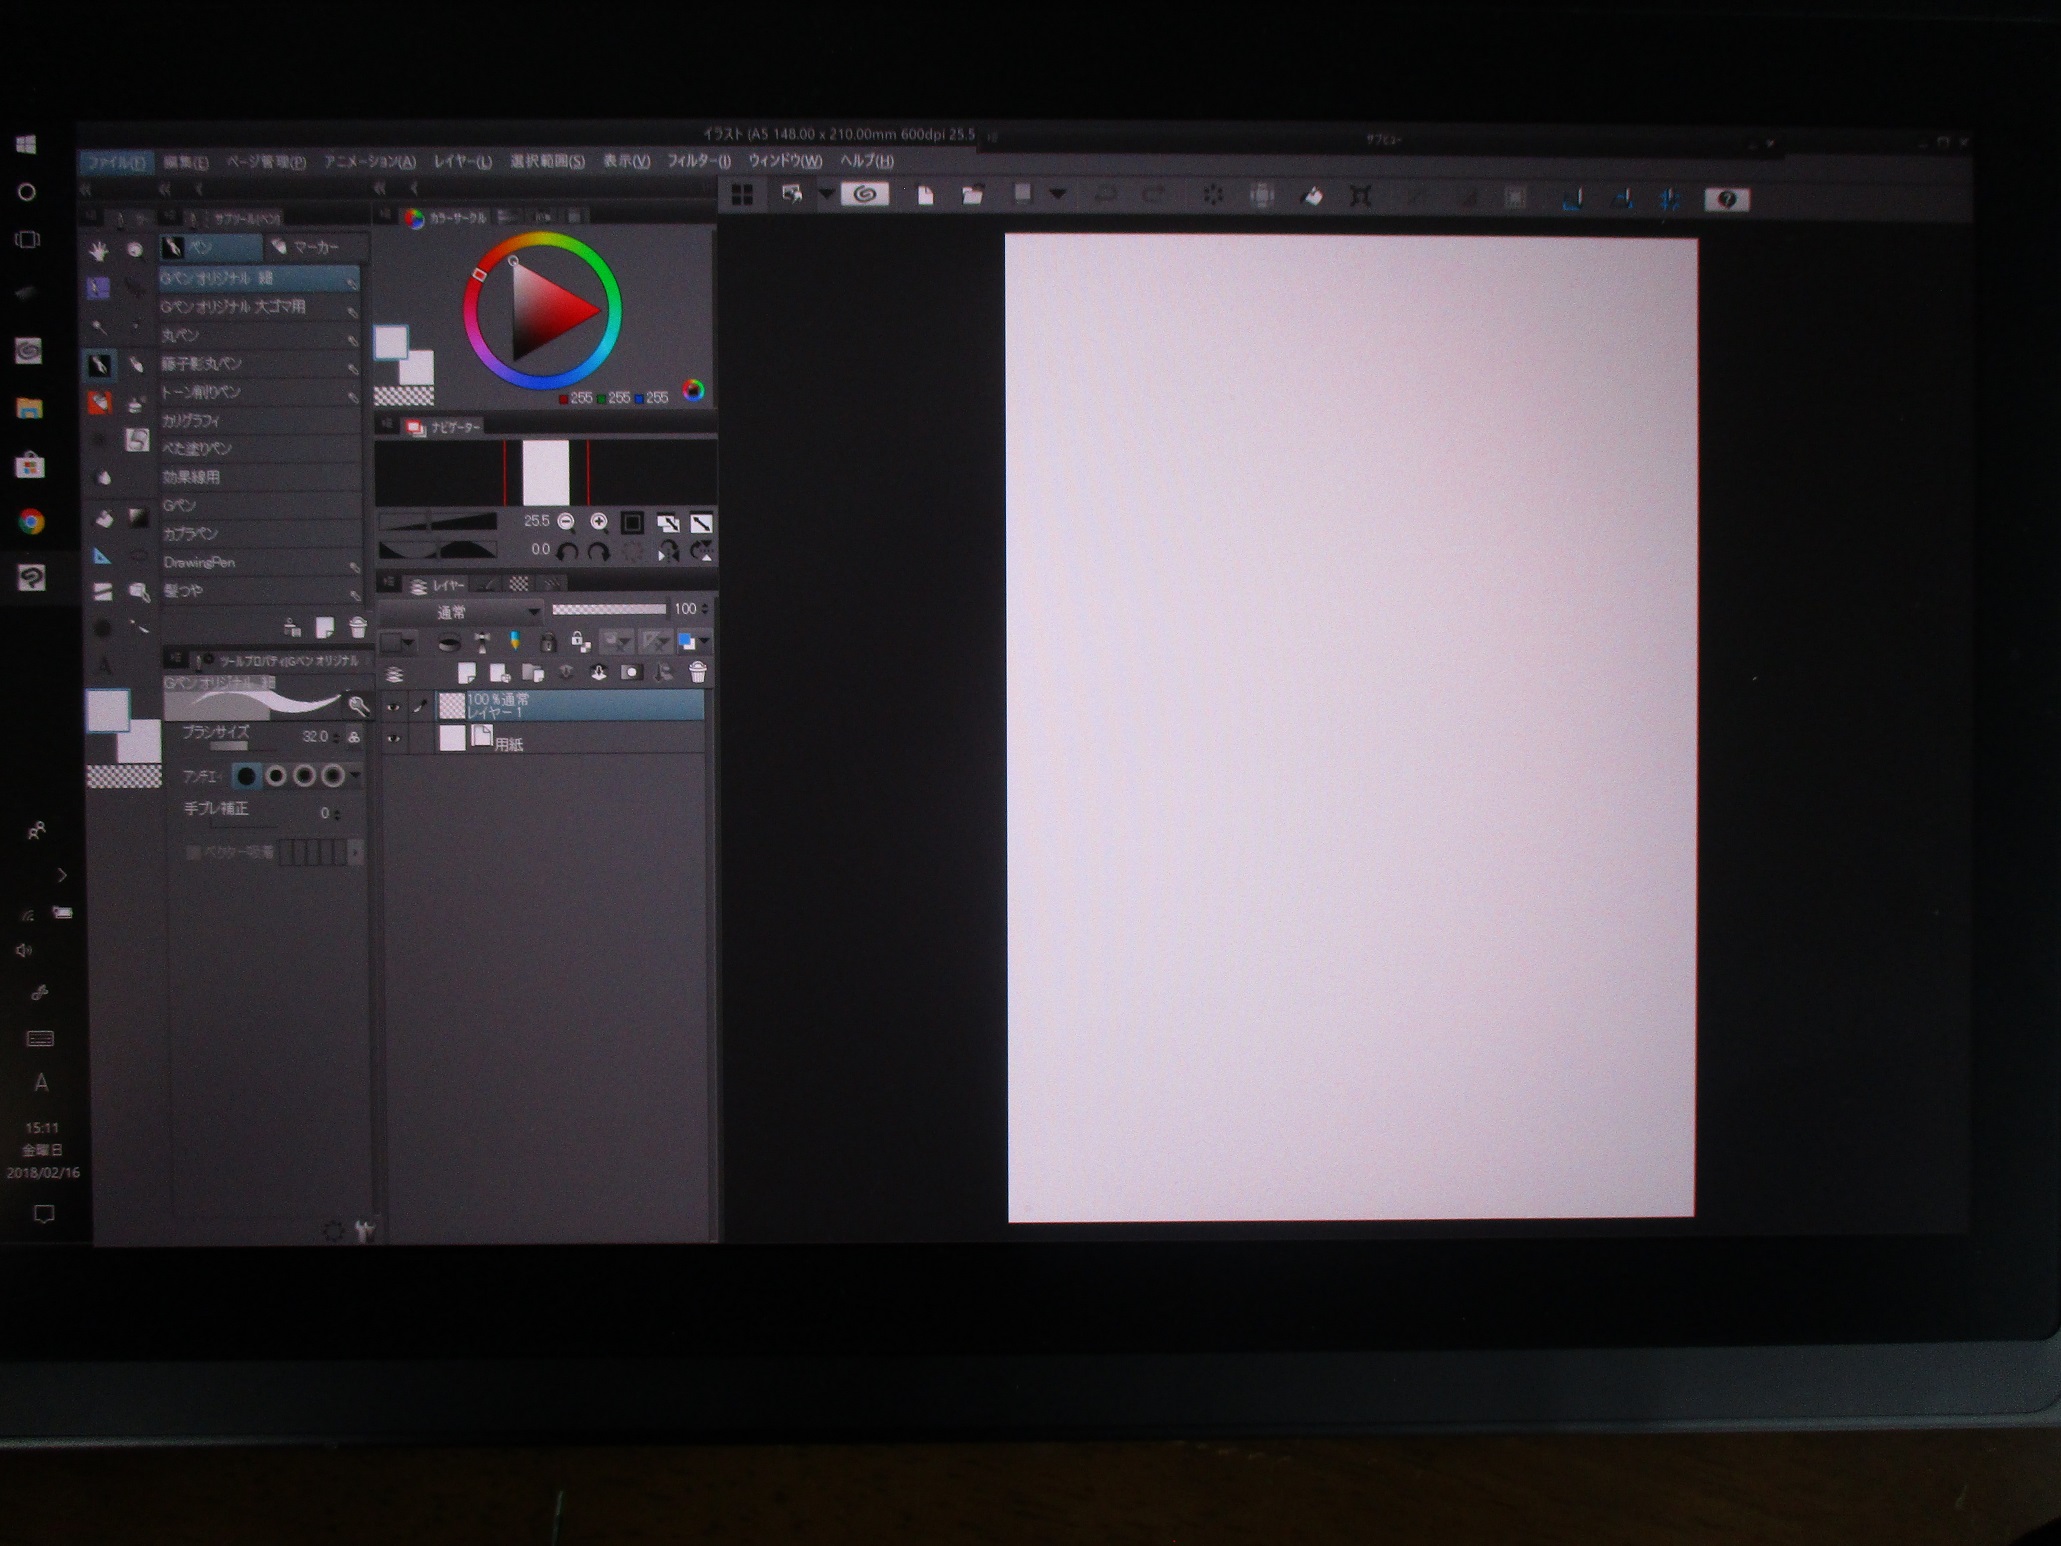Viewport: 2061px width, 1546px height.
Task: Hide レイヤー1 using its eye icon
Action: pos(393,706)
